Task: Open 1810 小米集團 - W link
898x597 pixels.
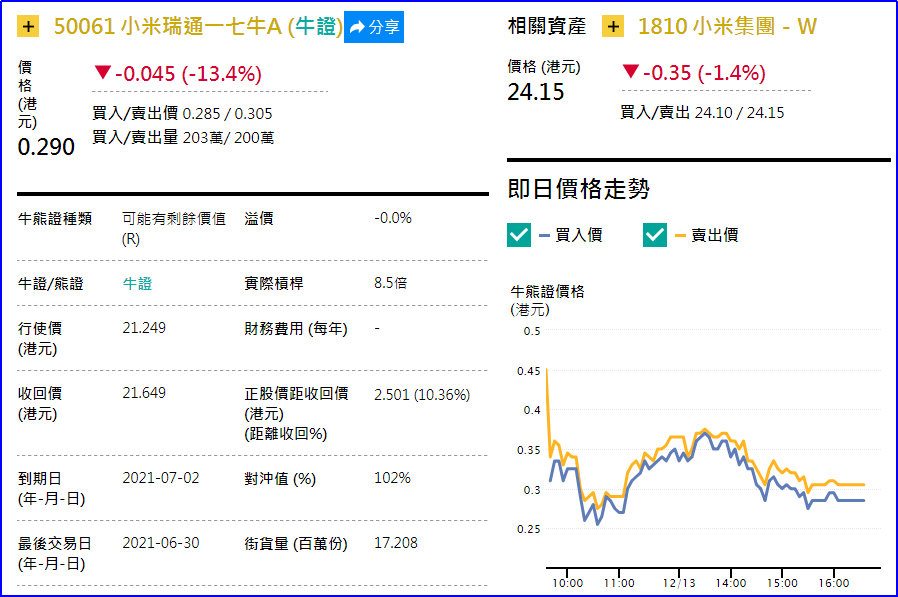Action: (x=727, y=26)
